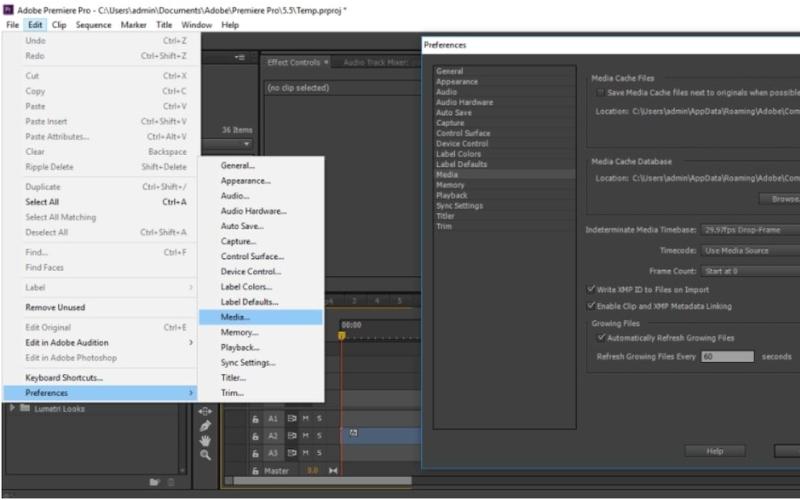This screenshot has height=500, width=800.
Task: Solo audio track A1
Action: [319, 419]
